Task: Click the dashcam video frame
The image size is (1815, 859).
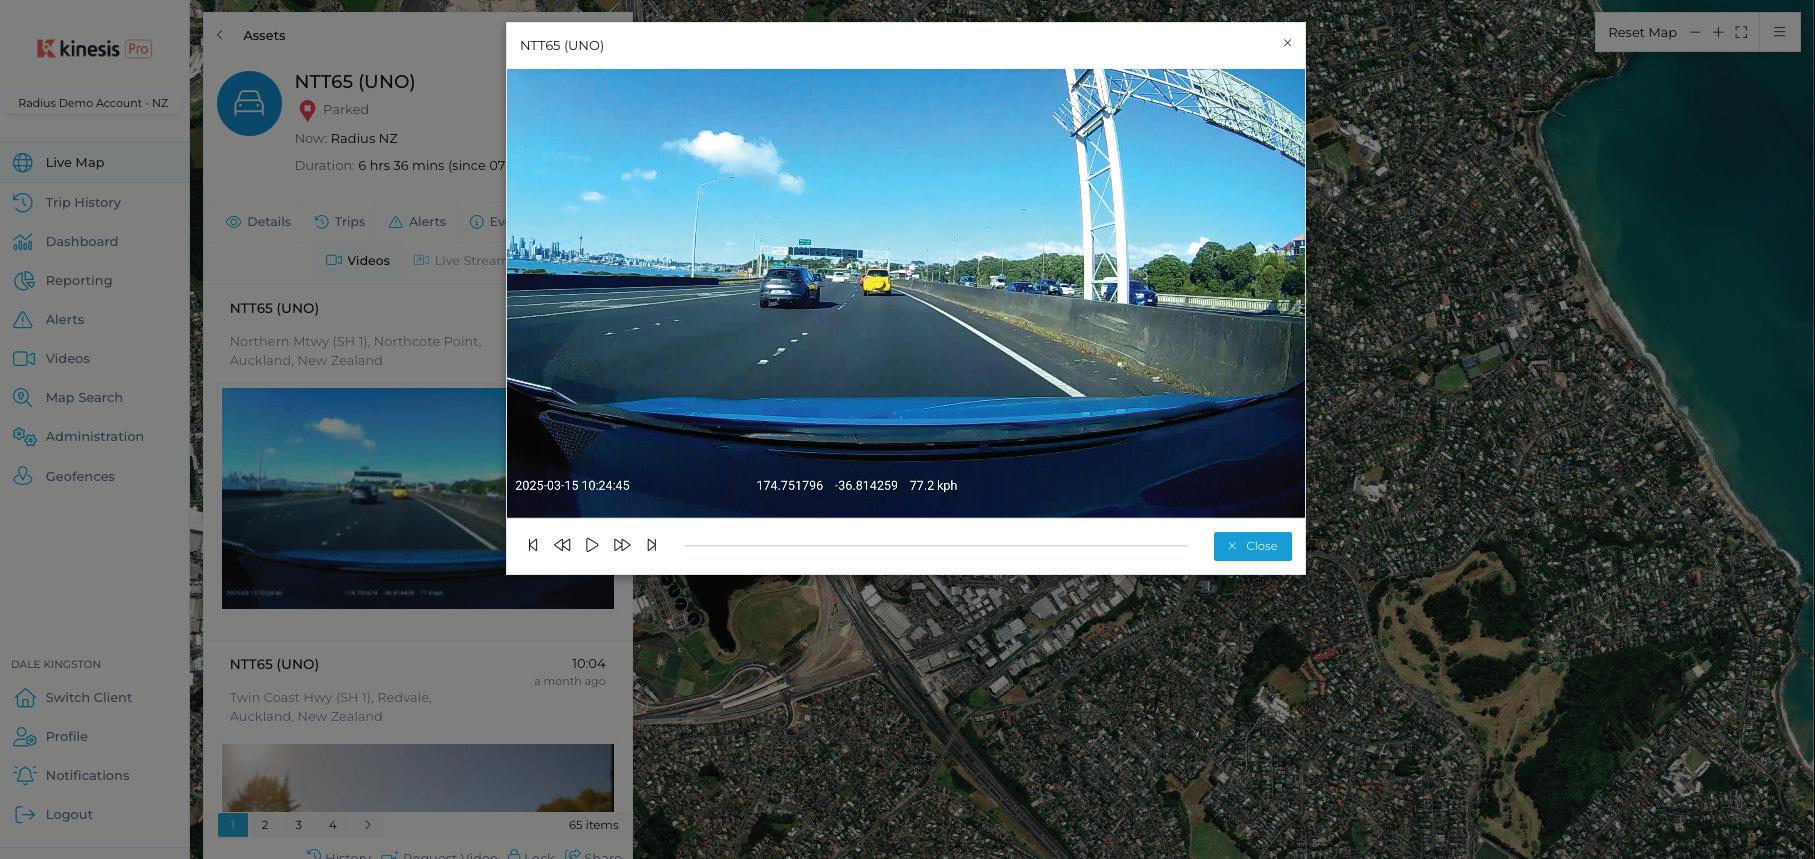Action: [x=906, y=293]
